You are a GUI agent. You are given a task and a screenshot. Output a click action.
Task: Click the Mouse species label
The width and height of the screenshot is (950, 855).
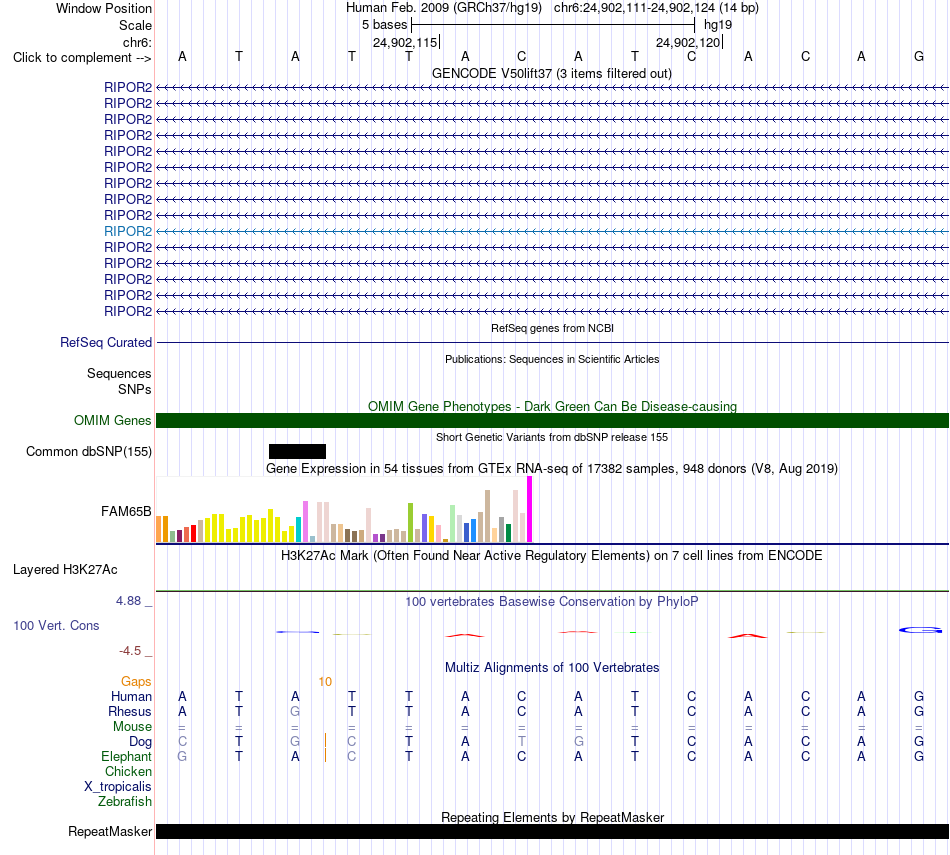tap(132, 727)
